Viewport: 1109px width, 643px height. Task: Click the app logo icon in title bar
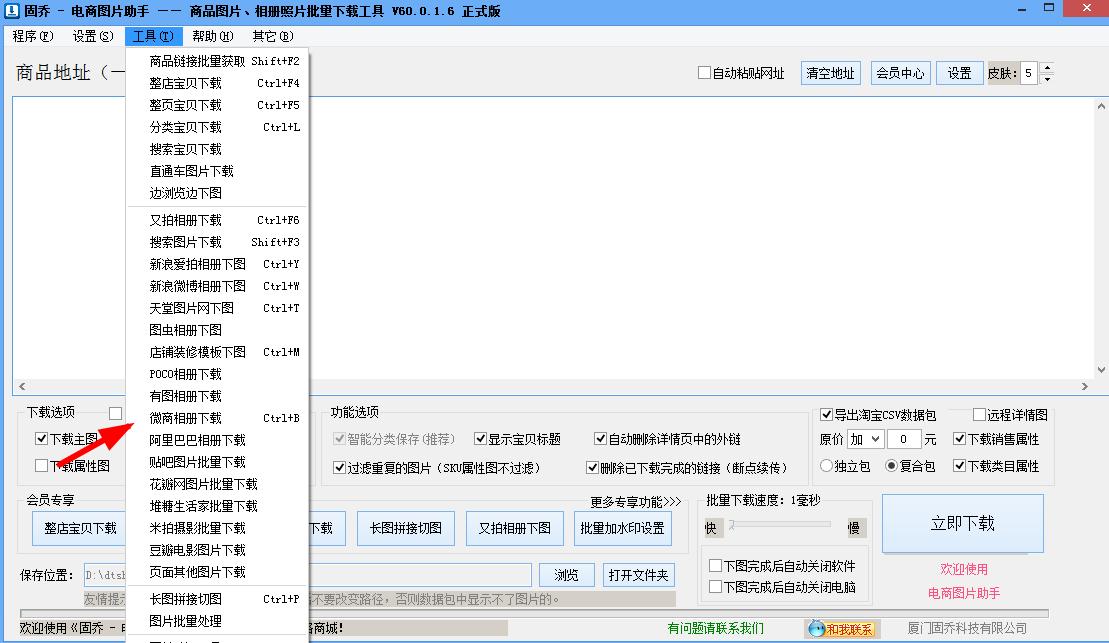[11, 11]
